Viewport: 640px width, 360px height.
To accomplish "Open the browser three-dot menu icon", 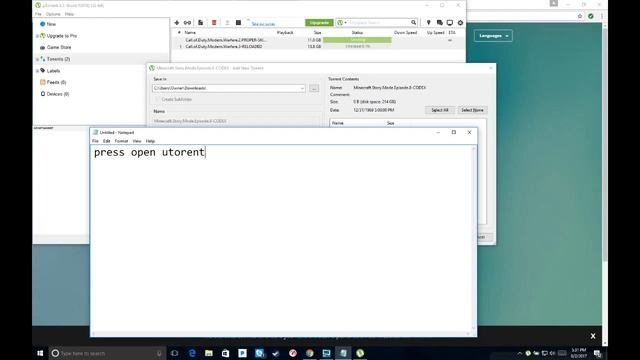I will coord(602,16).
